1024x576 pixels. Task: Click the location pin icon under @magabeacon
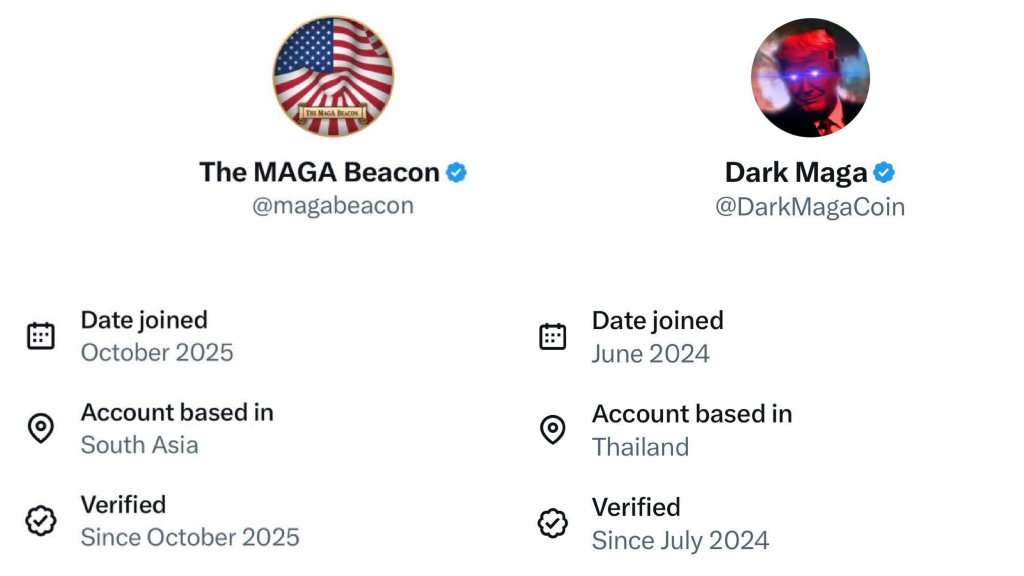41,428
